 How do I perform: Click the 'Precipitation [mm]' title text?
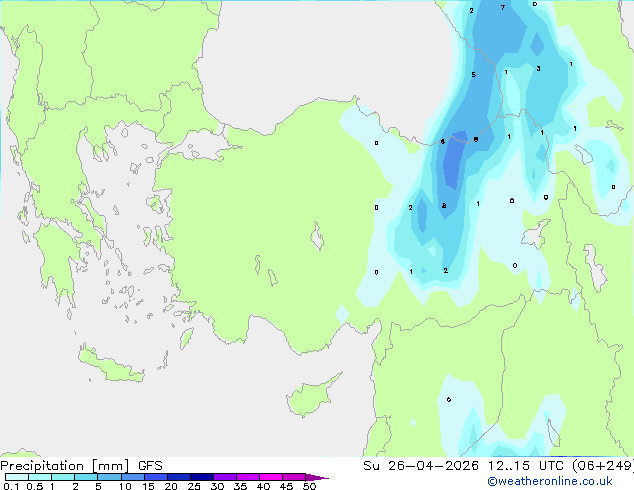click(65, 466)
